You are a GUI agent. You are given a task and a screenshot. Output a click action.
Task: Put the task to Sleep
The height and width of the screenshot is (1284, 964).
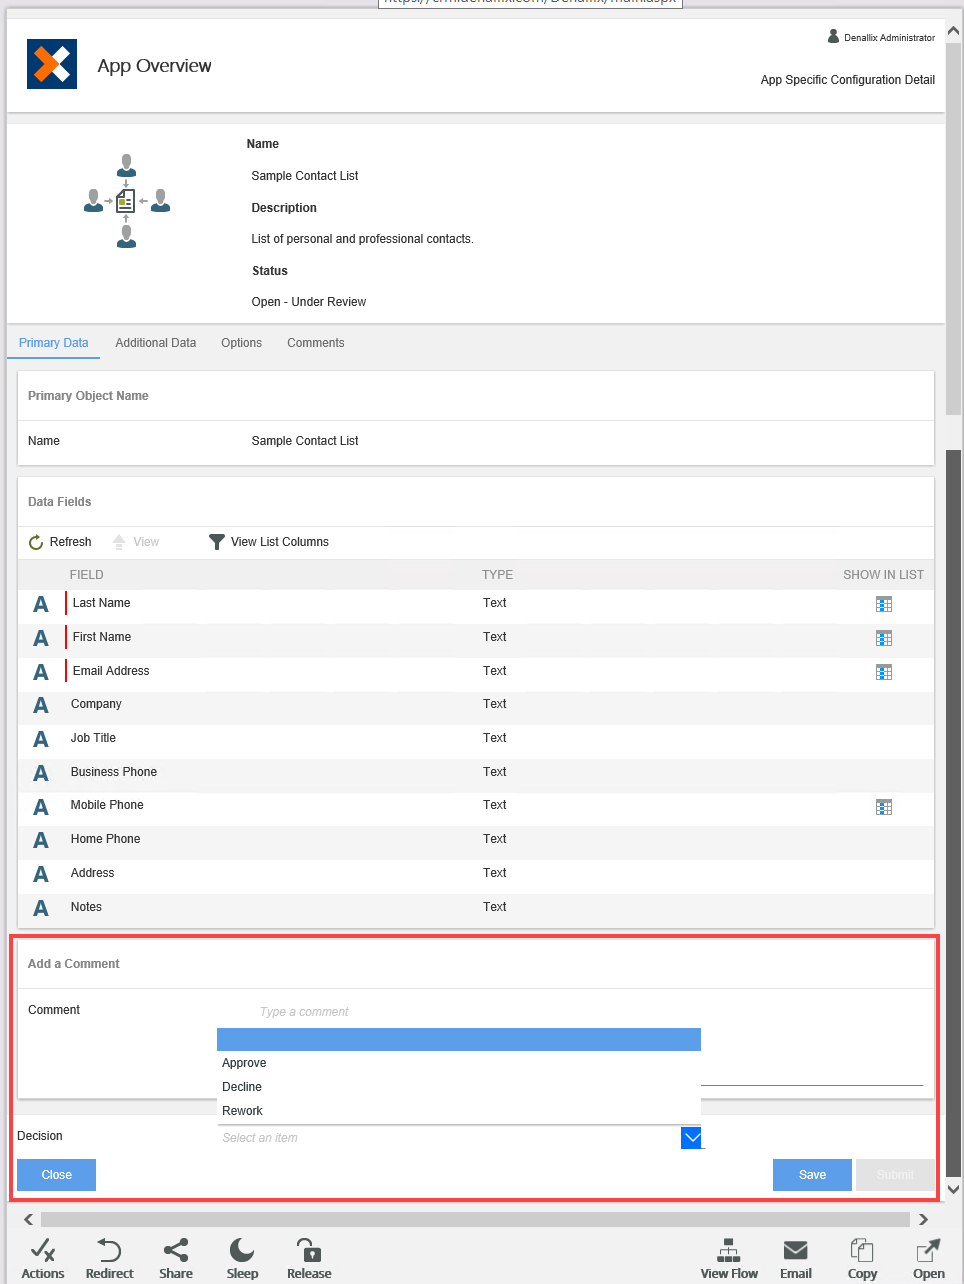[242, 1251]
